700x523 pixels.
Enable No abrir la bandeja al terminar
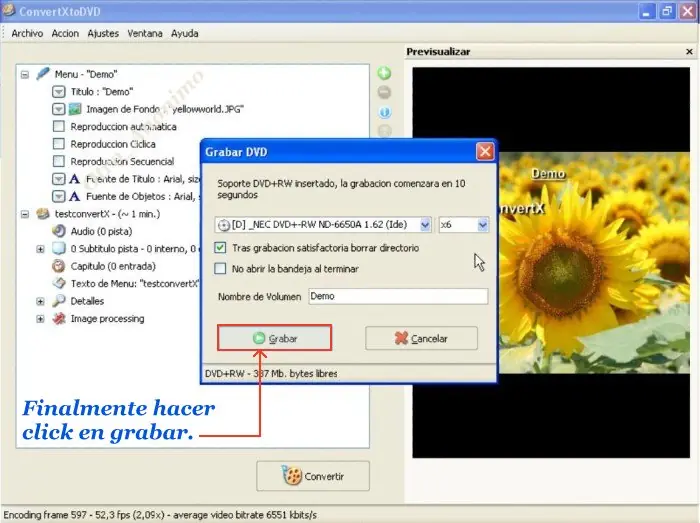pos(221,269)
